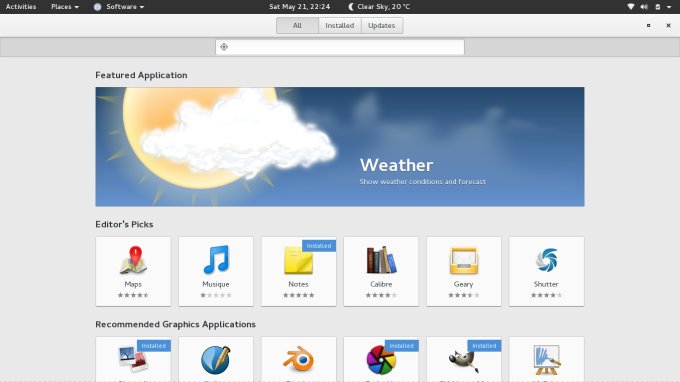The image size is (680, 382).
Task: Open the Notes sticky note icon
Action: pos(298,260)
